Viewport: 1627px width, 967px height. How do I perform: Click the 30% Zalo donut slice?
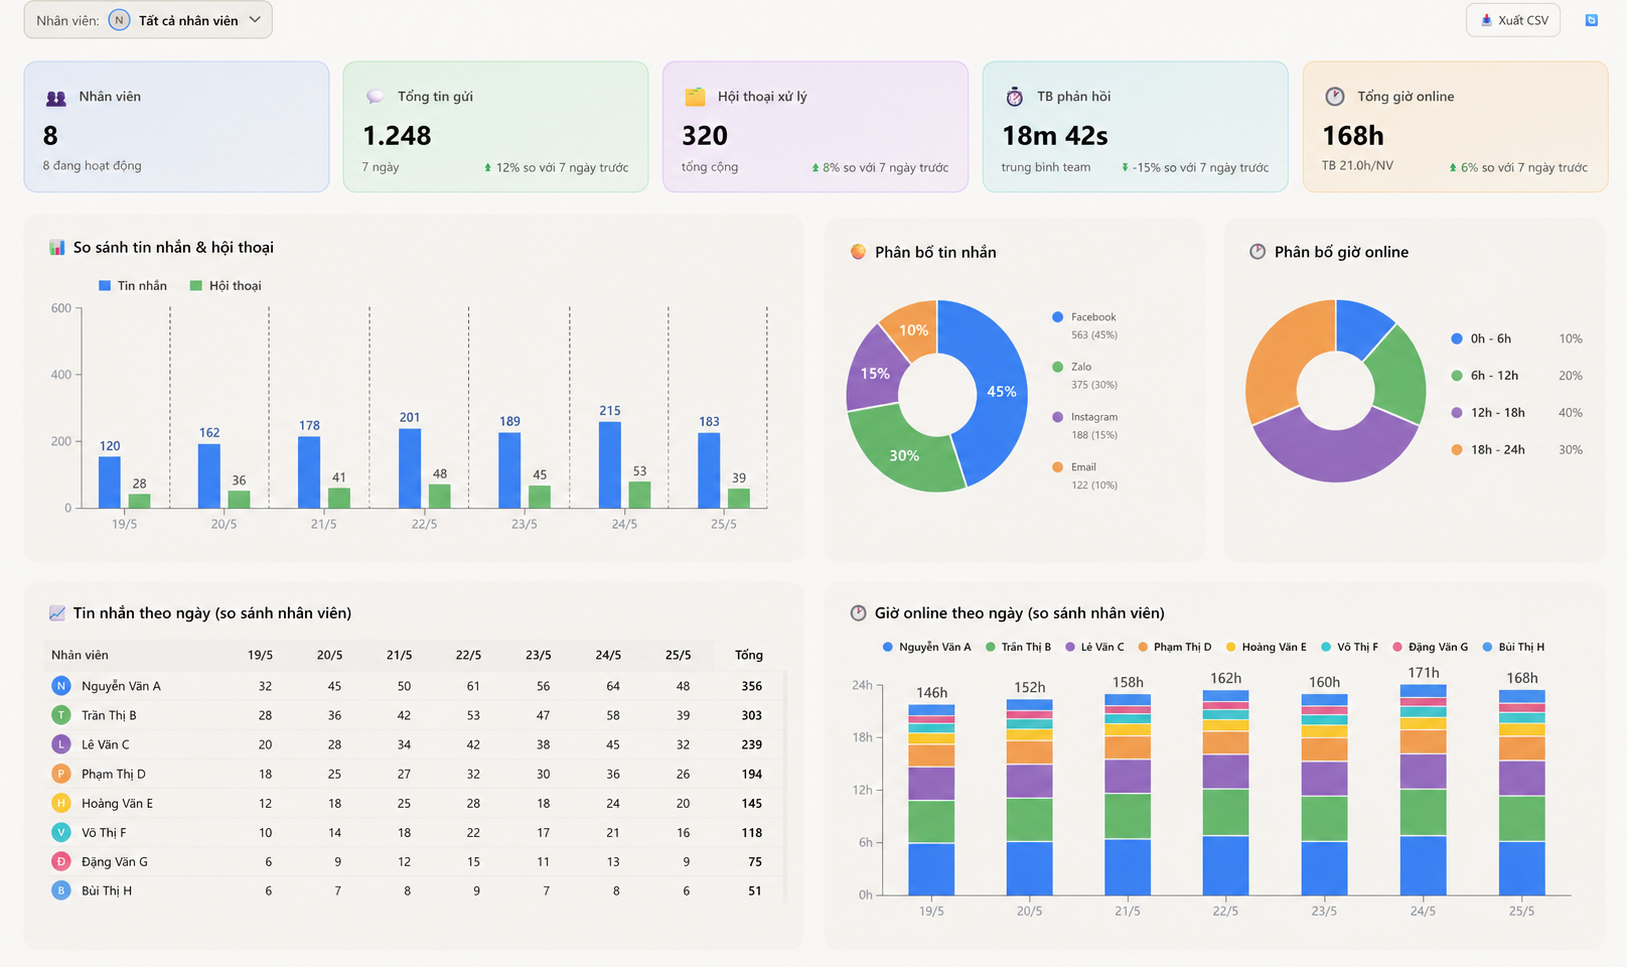tap(904, 455)
